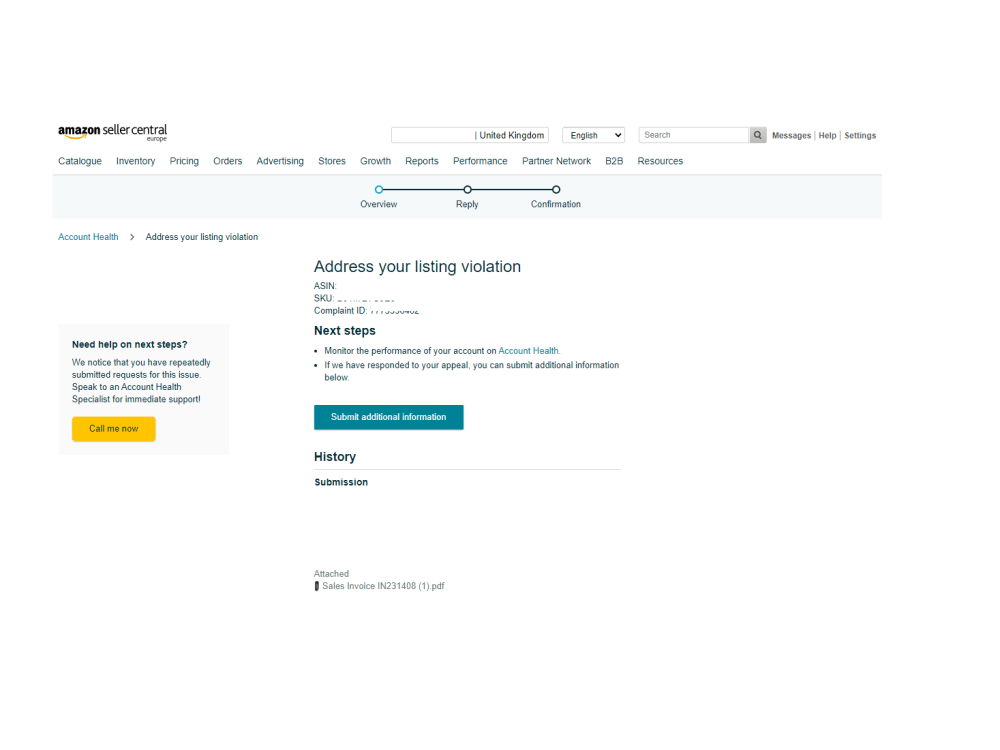Viewport: 1000px width, 750px height.
Task: Click in the Search input field
Action: point(693,135)
